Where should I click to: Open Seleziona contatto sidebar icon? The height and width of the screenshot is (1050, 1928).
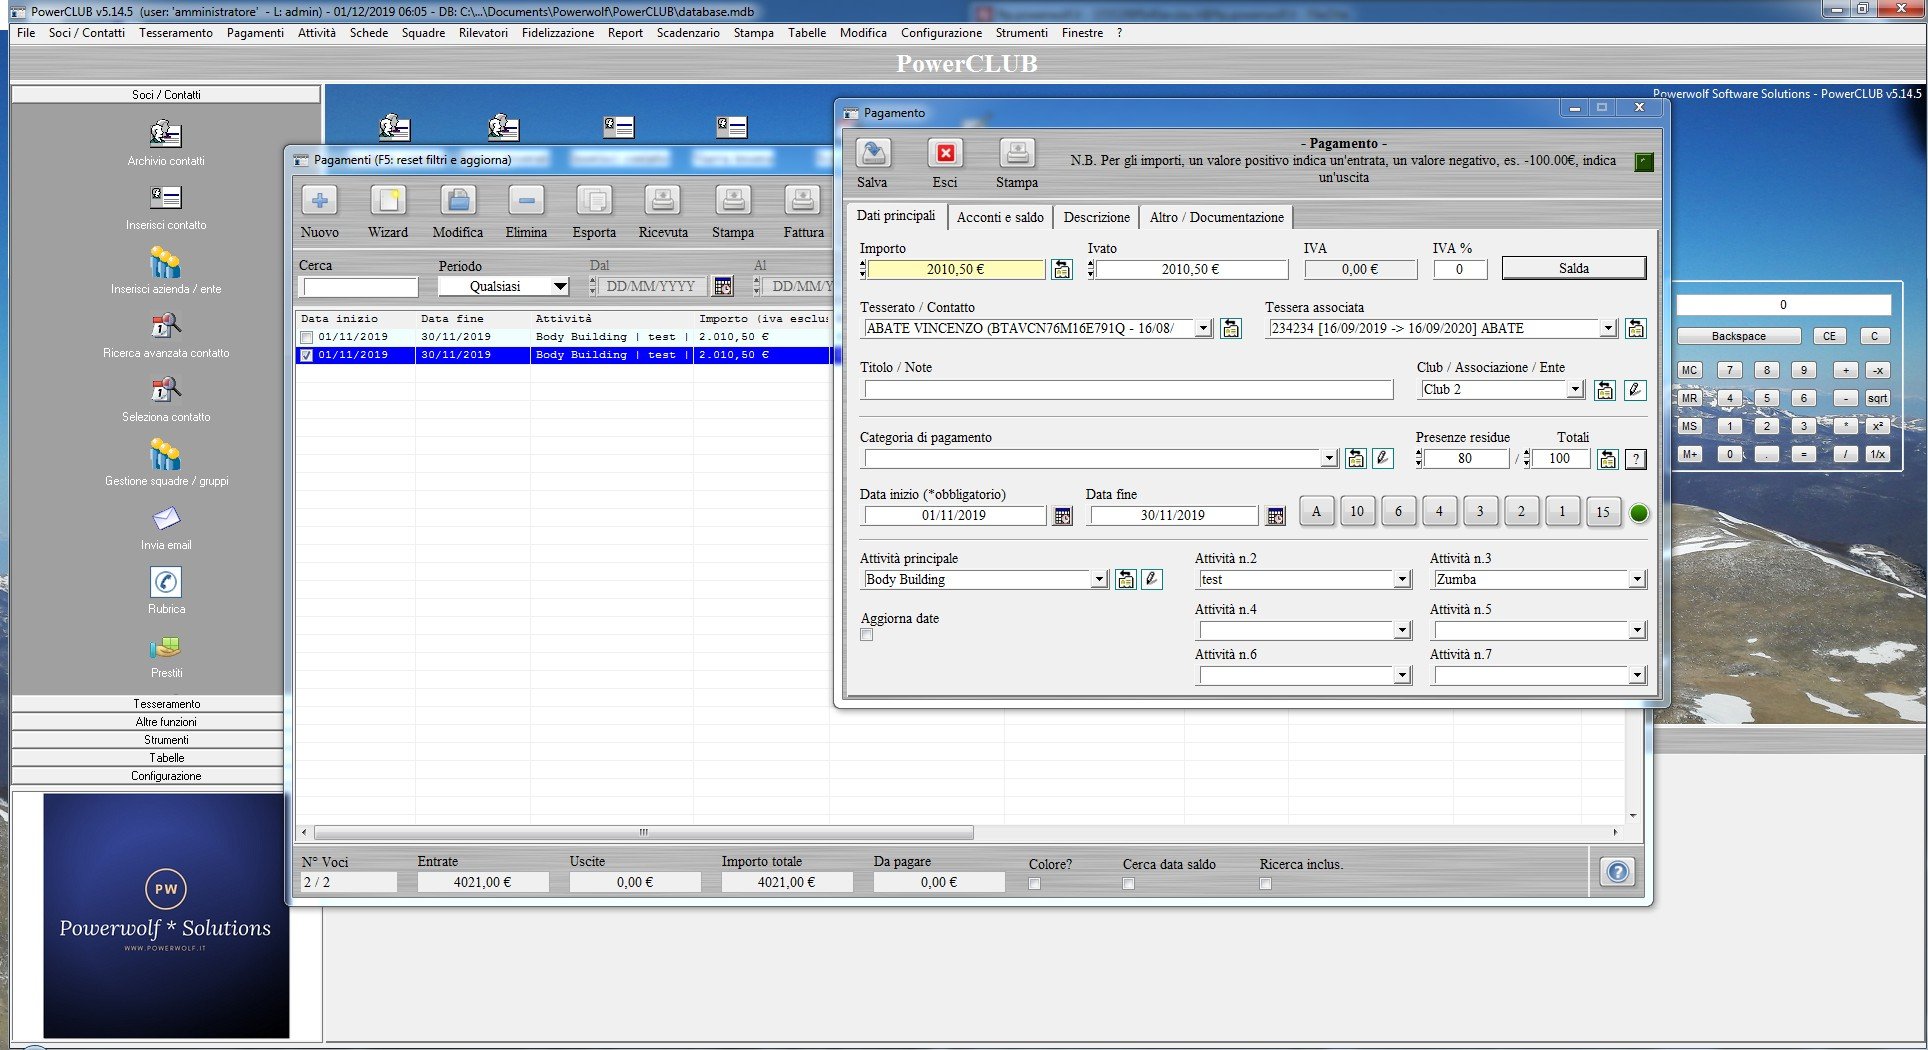(x=166, y=390)
